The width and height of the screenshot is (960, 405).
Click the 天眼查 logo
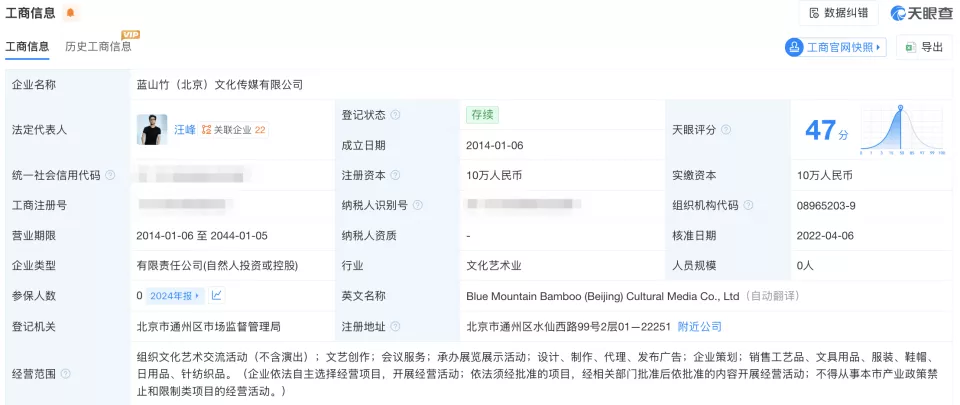[x=918, y=13]
